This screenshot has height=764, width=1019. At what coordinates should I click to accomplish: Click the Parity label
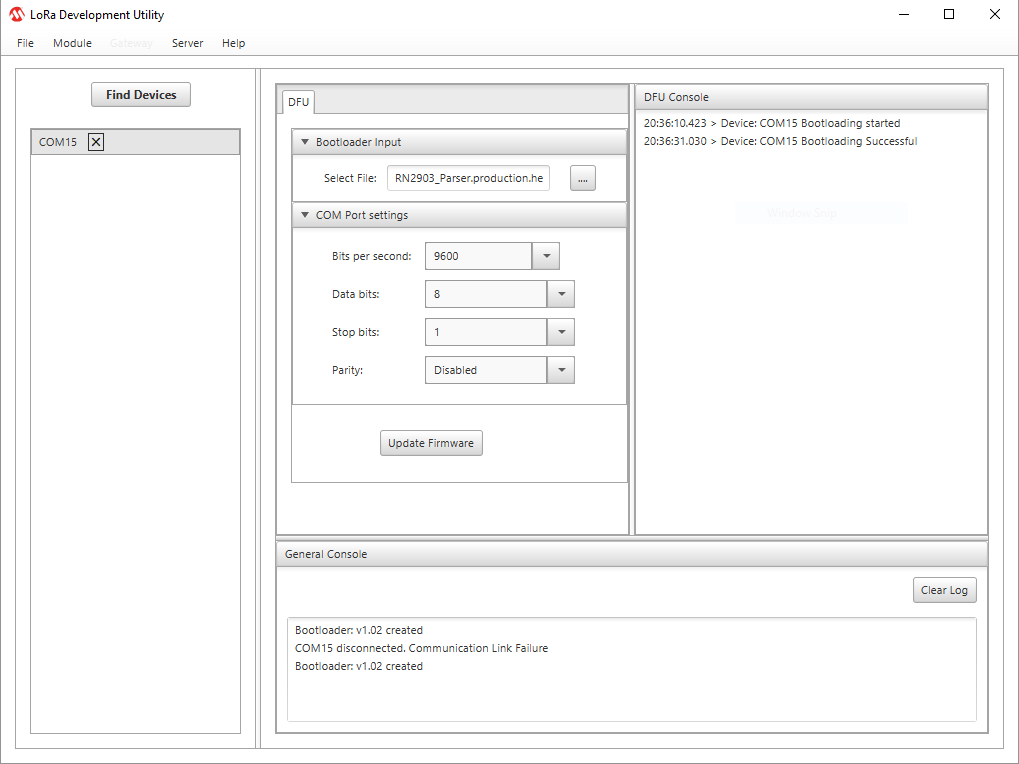point(347,370)
